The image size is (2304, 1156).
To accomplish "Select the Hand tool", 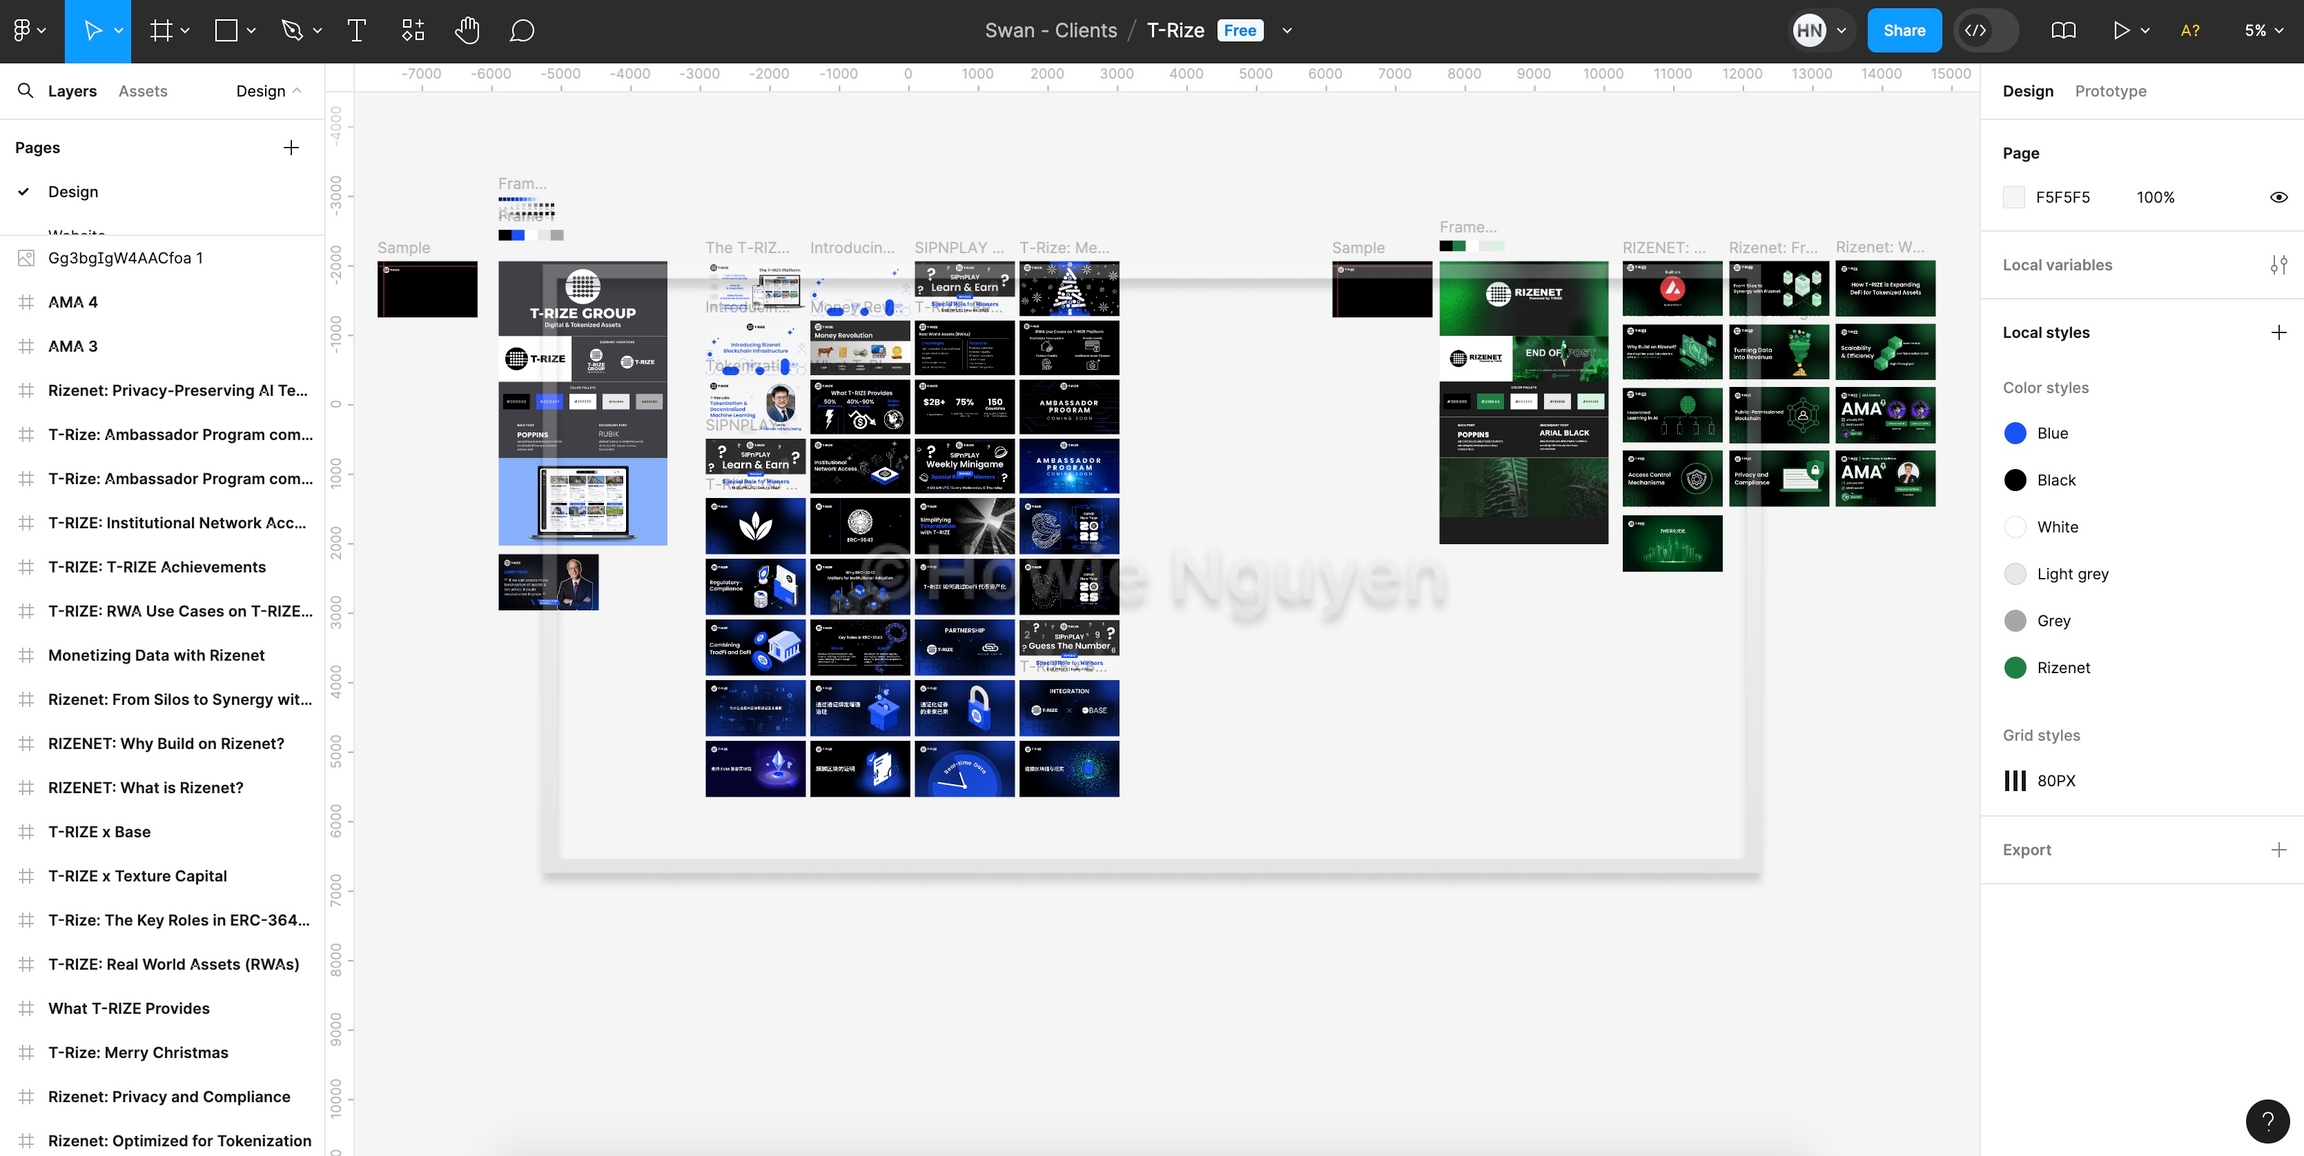I will tap(467, 31).
